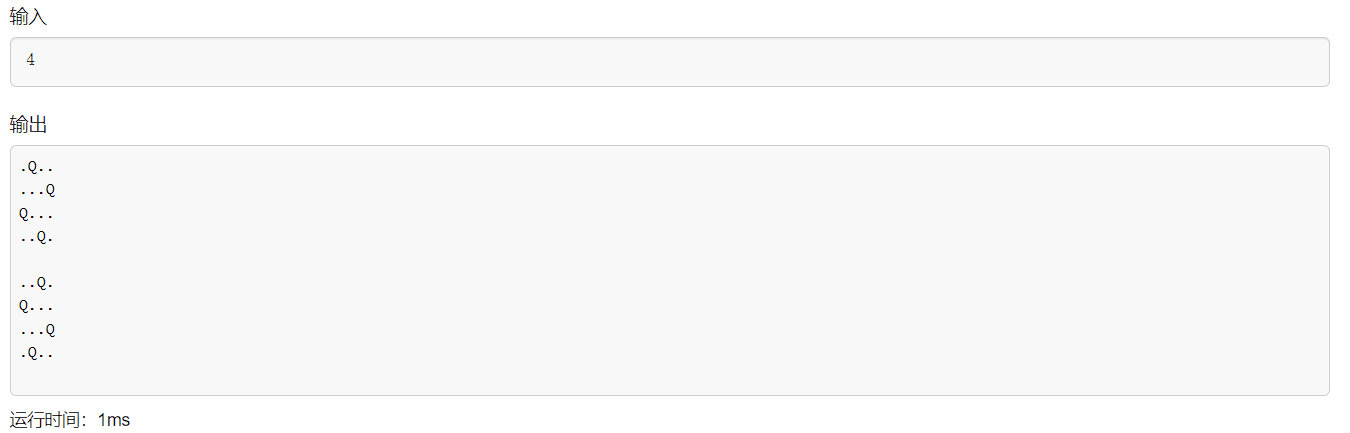The image size is (1350, 433).
Task: Click first row ".Q.." of first solution
Action: coord(36,167)
